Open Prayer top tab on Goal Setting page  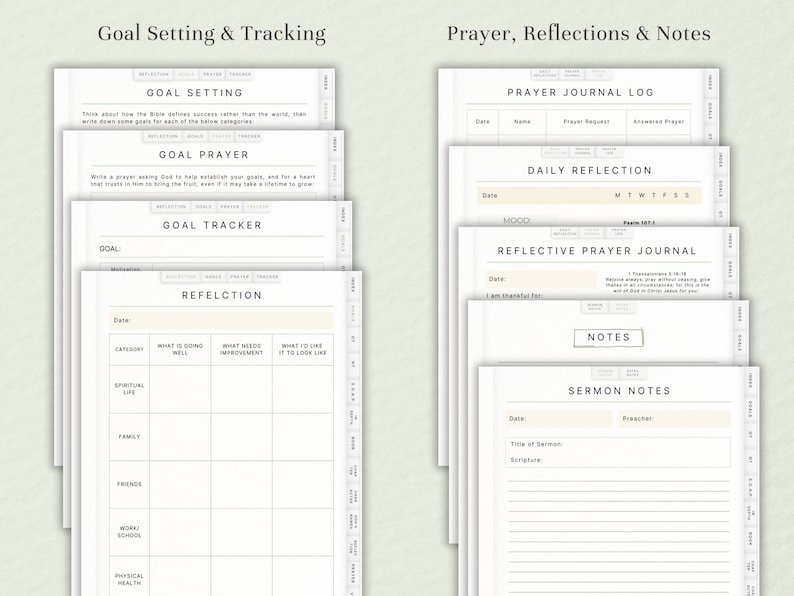click(212, 74)
